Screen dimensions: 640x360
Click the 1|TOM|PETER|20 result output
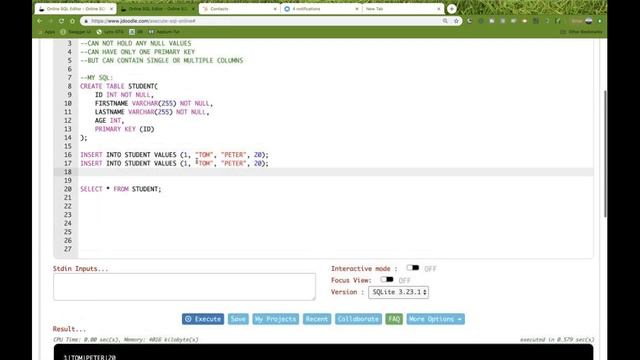[x=90, y=357]
